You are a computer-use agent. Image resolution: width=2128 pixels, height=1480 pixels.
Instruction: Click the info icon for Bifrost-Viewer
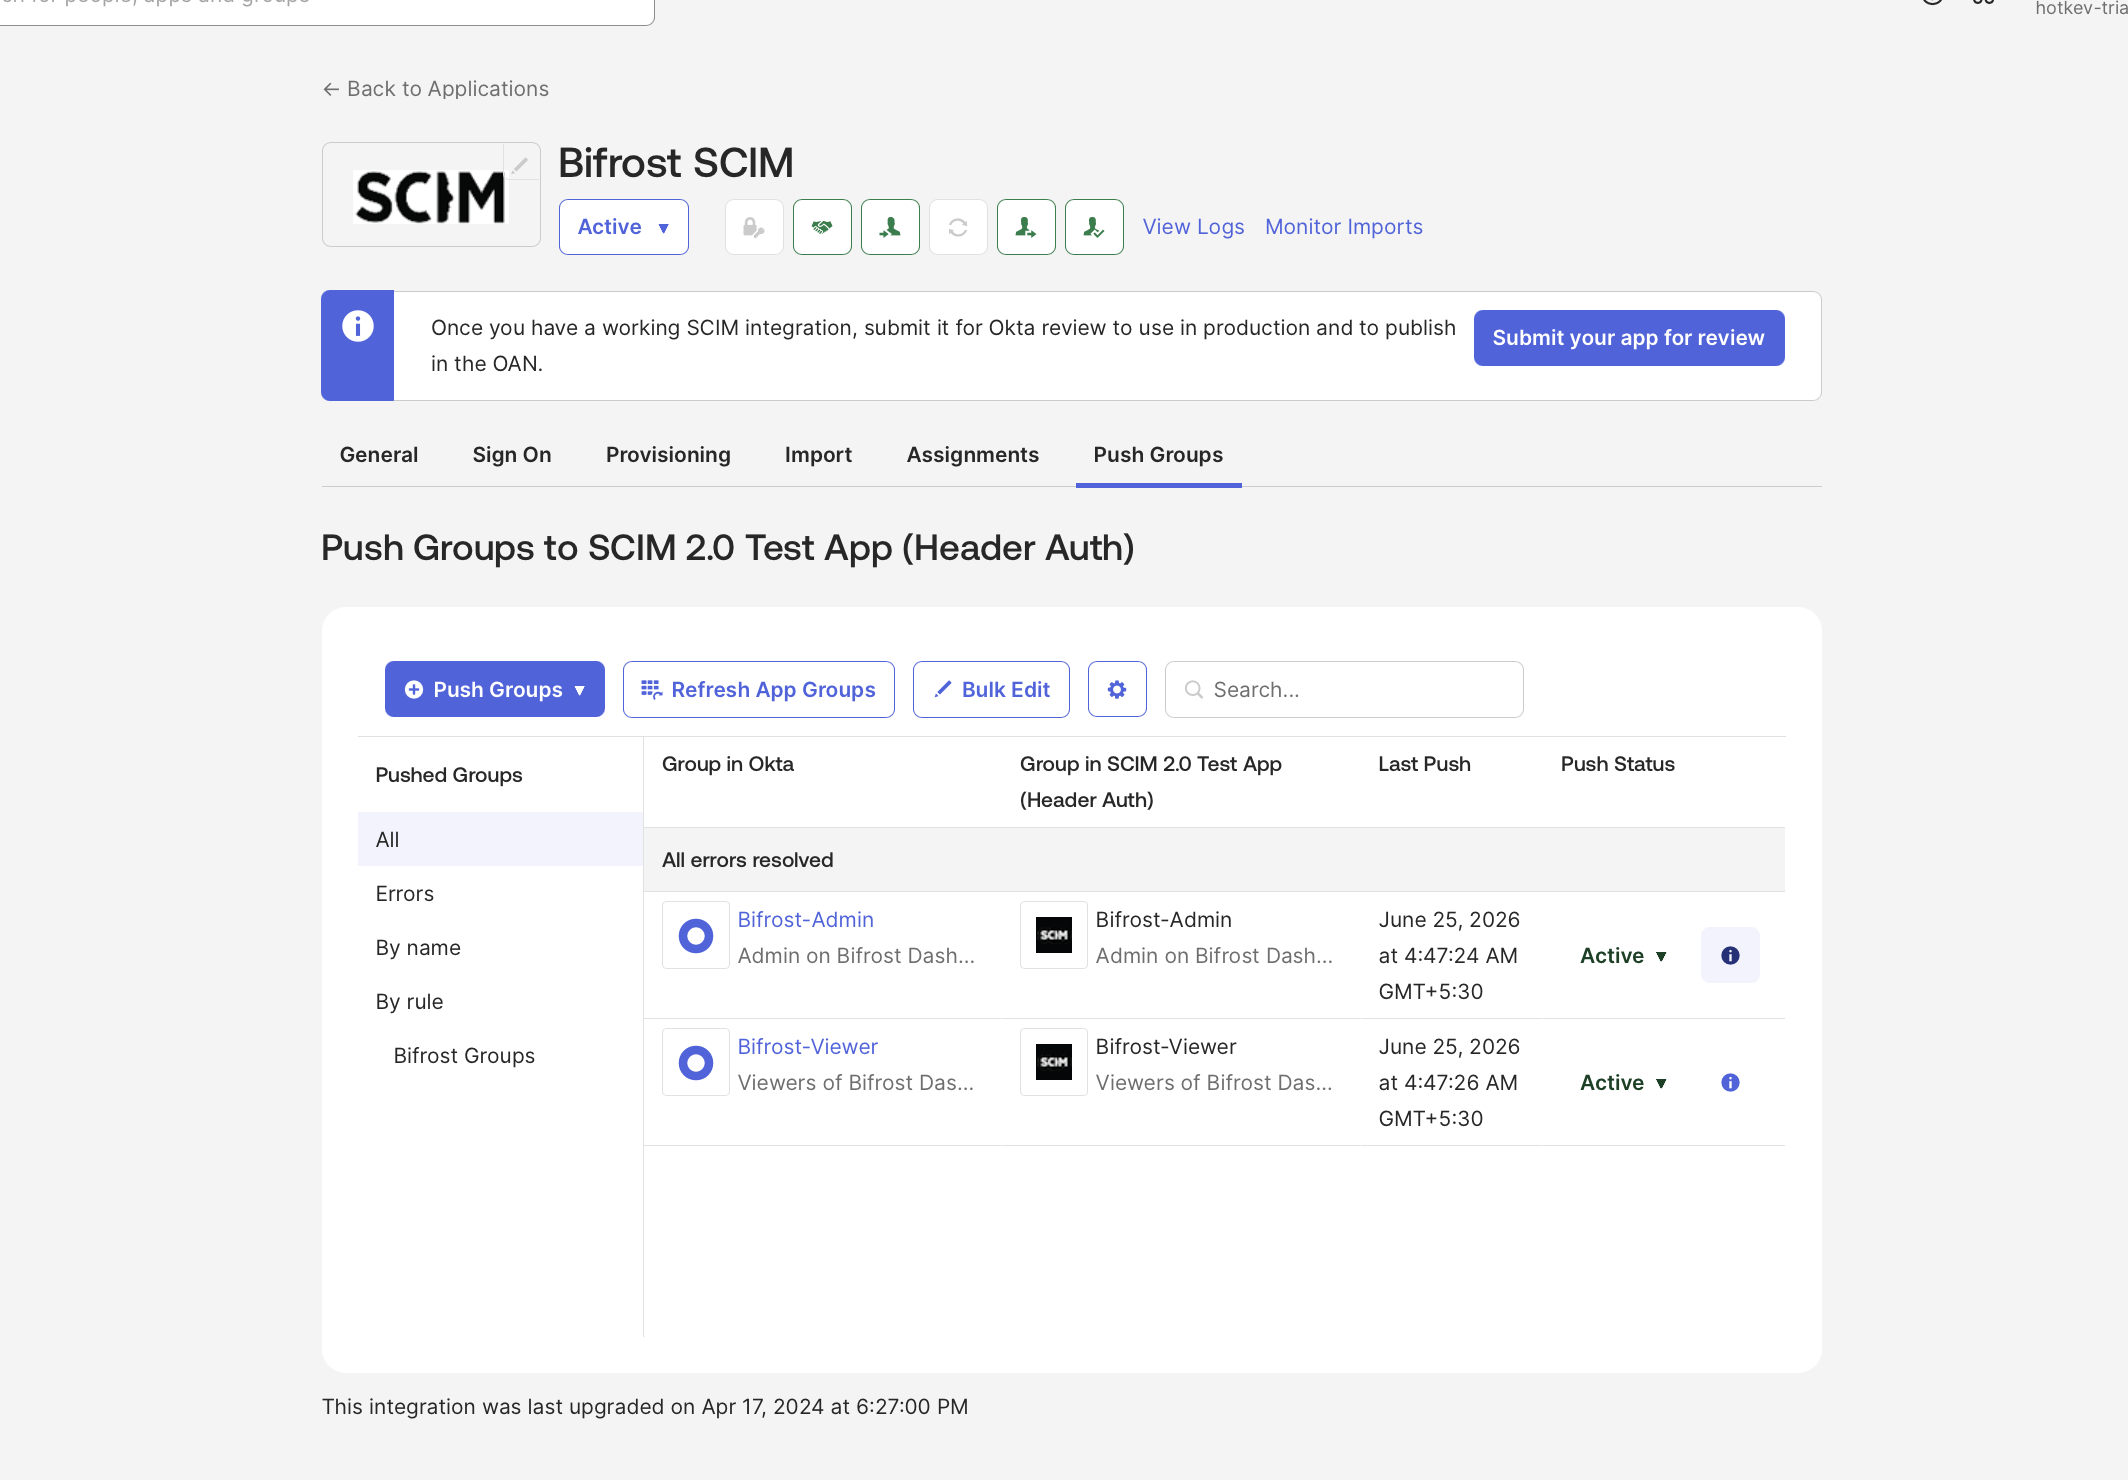coord(1730,1083)
